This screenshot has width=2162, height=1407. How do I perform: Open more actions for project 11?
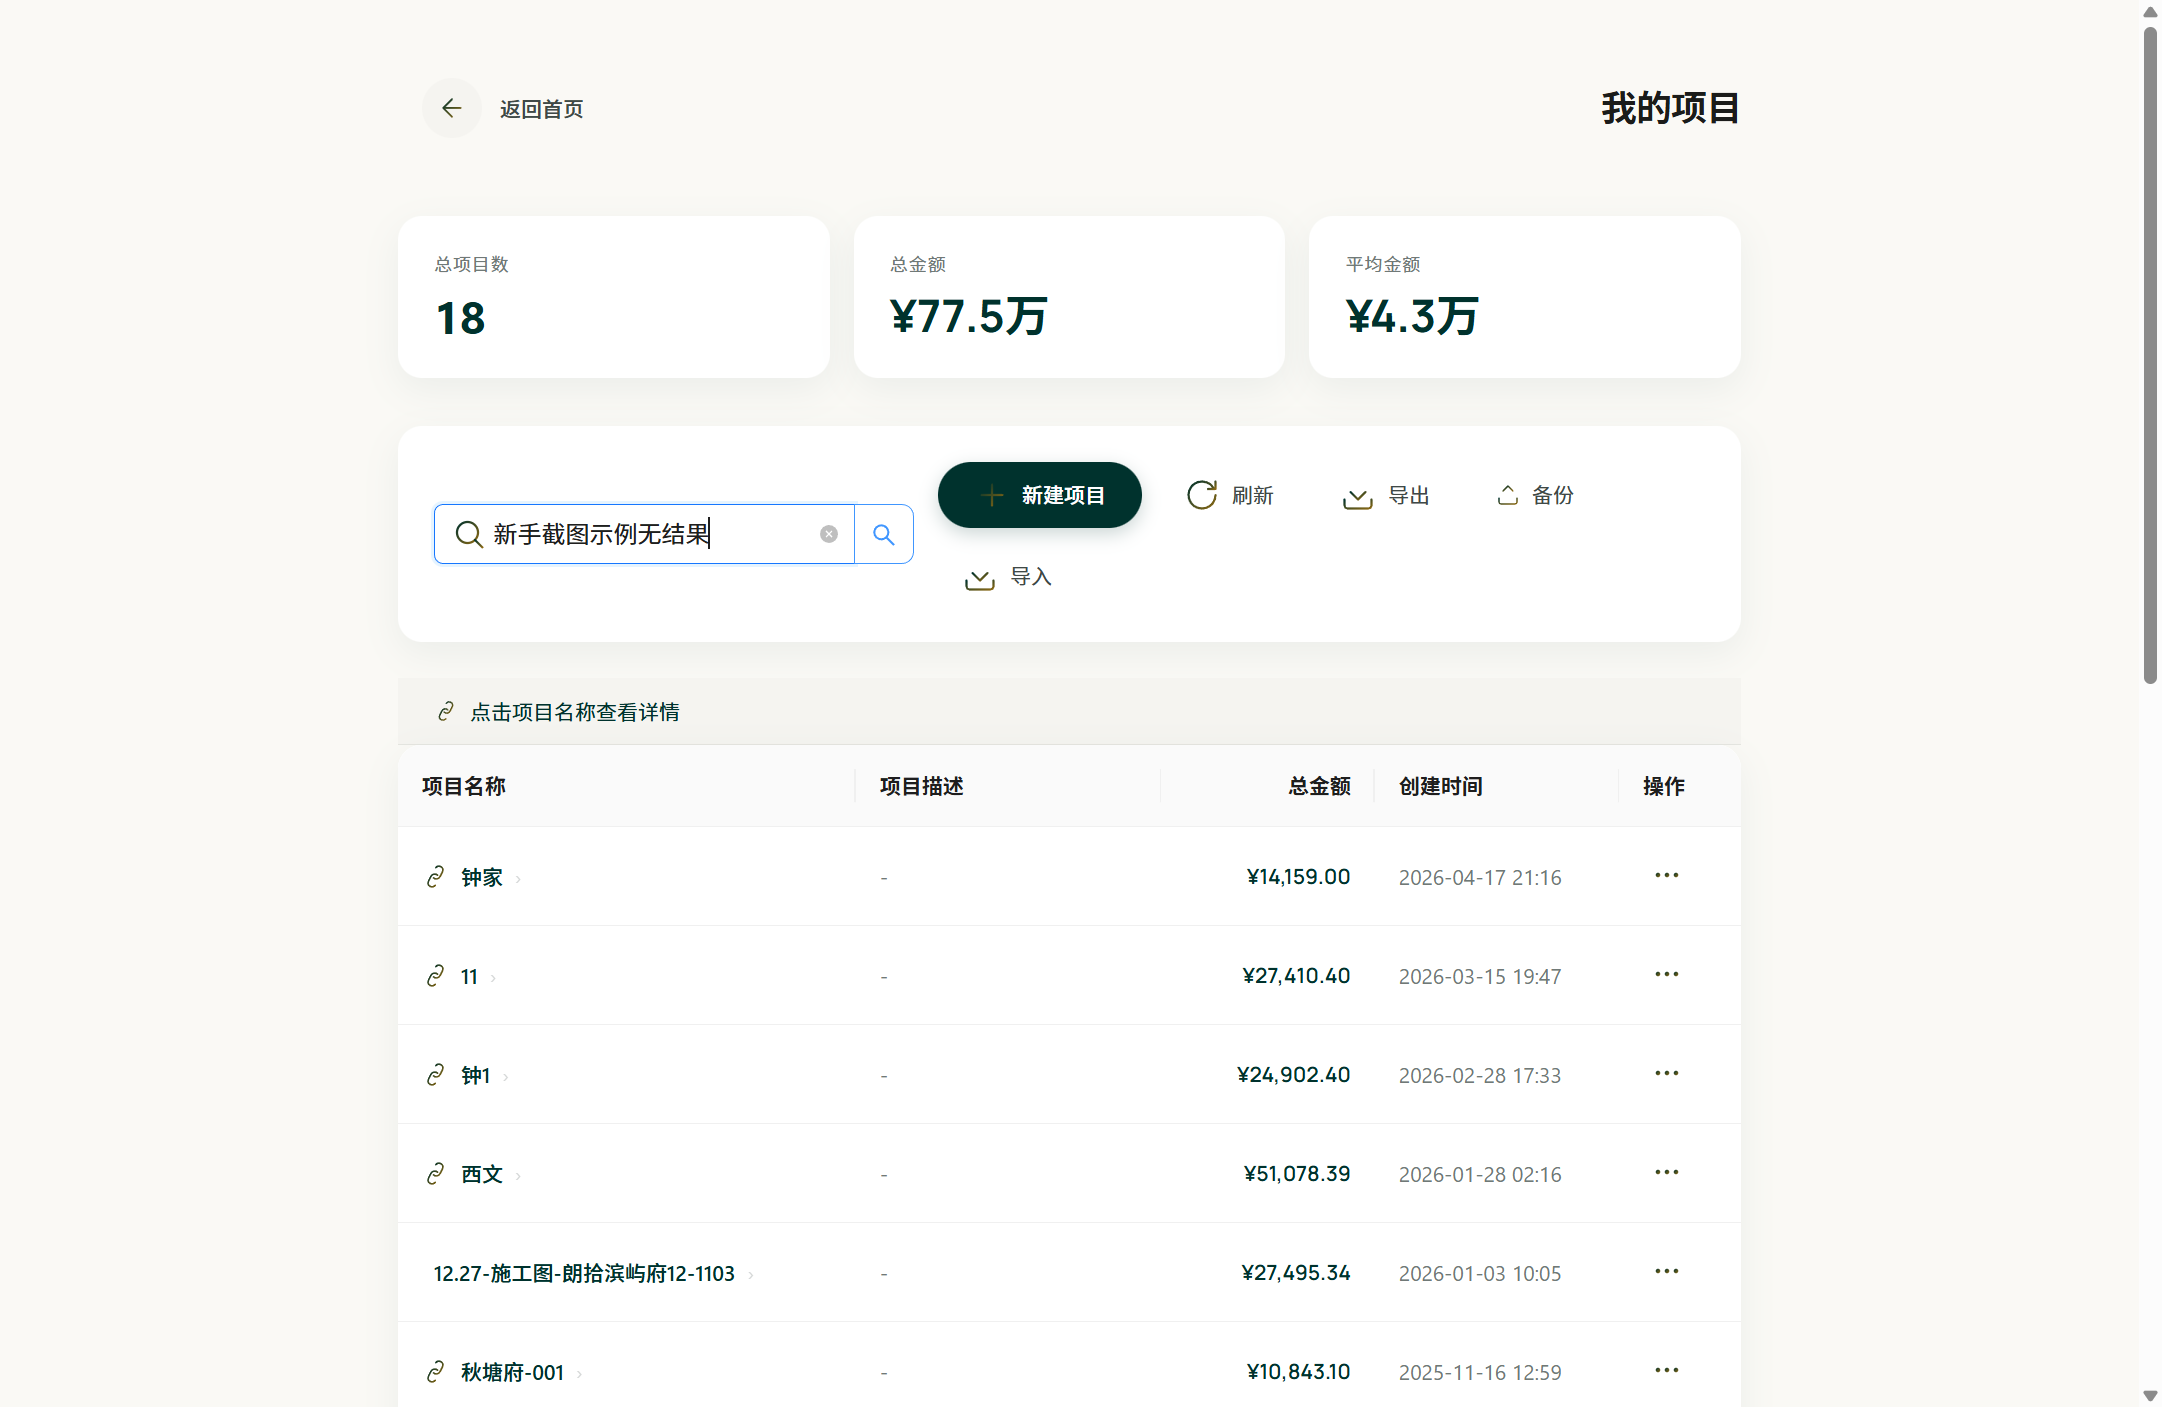tap(1666, 975)
